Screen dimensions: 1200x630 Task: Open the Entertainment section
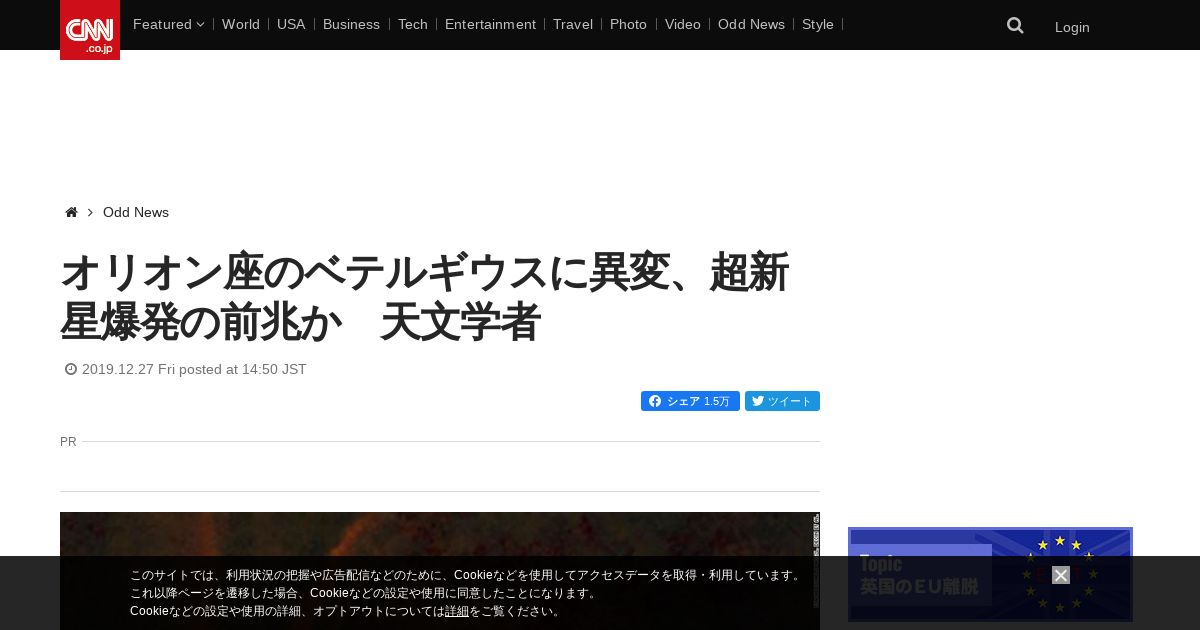(490, 24)
